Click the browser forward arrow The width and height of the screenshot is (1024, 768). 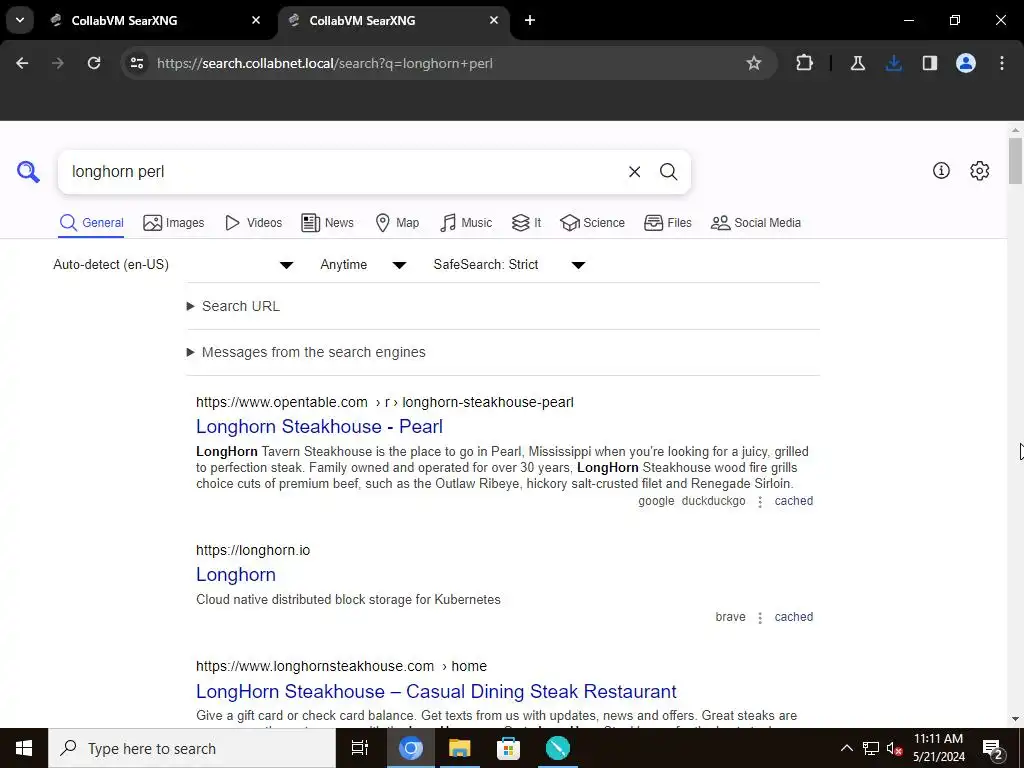(58, 63)
